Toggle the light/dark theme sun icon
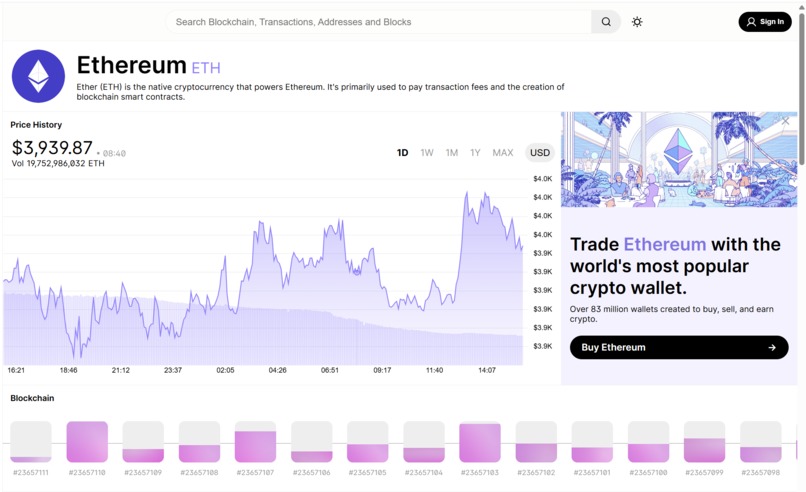This screenshot has height=492, width=806. click(637, 22)
